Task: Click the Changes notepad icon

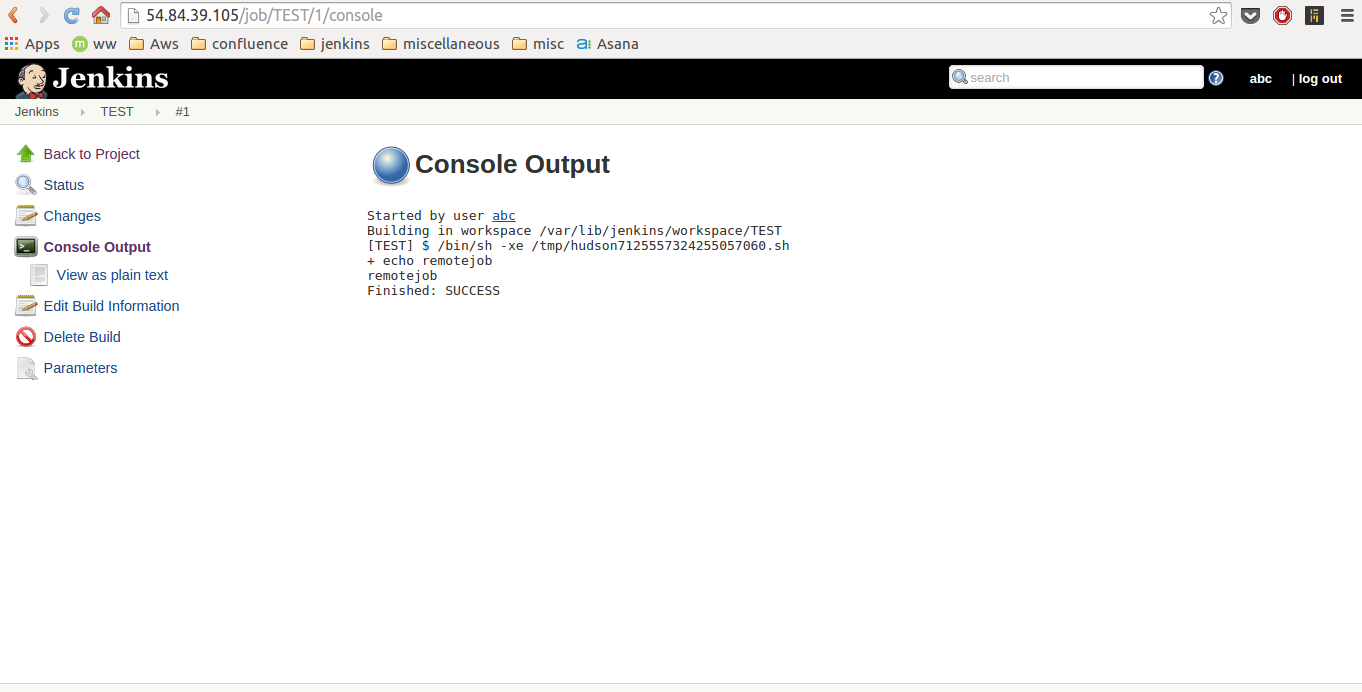Action: (26, 216)
